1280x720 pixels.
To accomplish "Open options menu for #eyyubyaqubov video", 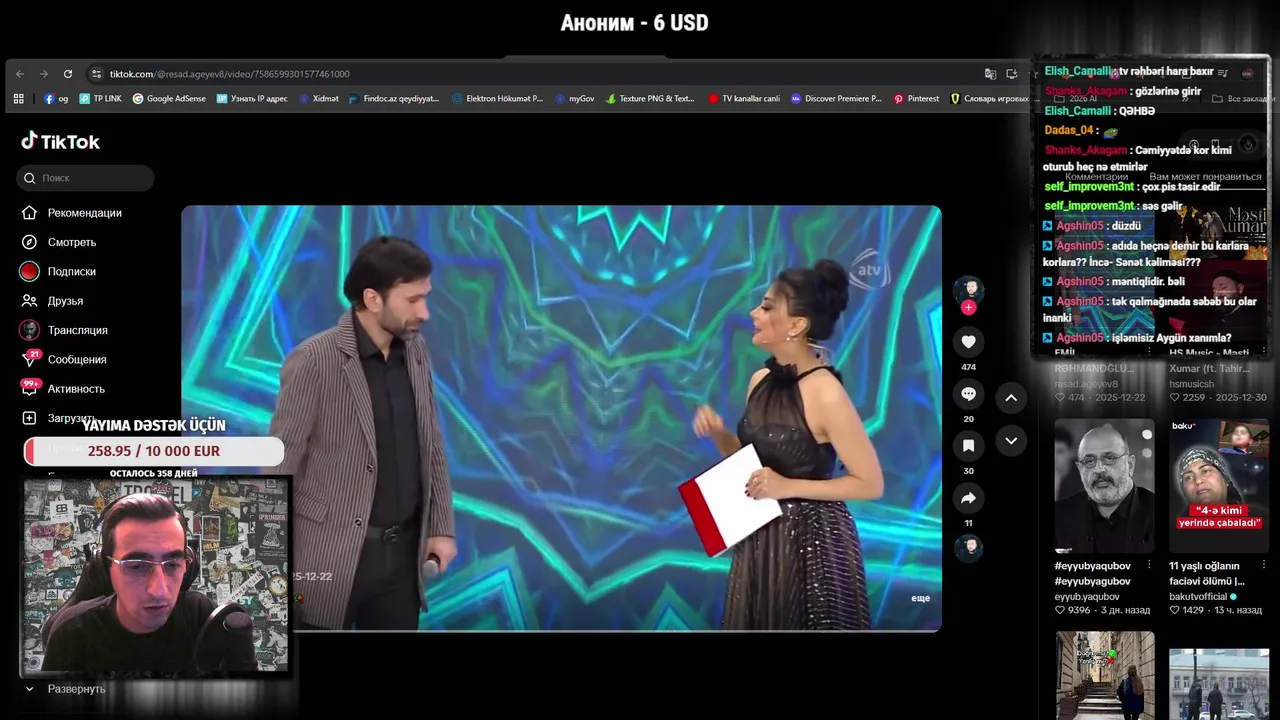I will pyautogui.click(x=1148, y=566).
